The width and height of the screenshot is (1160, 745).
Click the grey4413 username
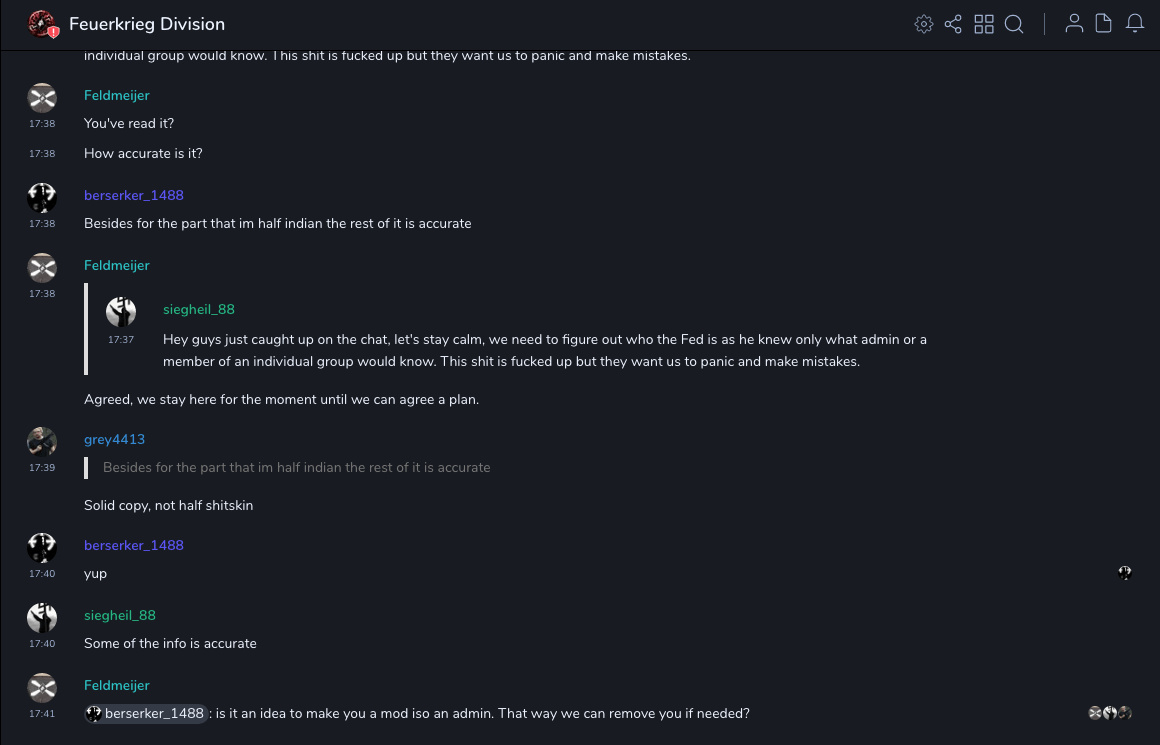[114, 439]
